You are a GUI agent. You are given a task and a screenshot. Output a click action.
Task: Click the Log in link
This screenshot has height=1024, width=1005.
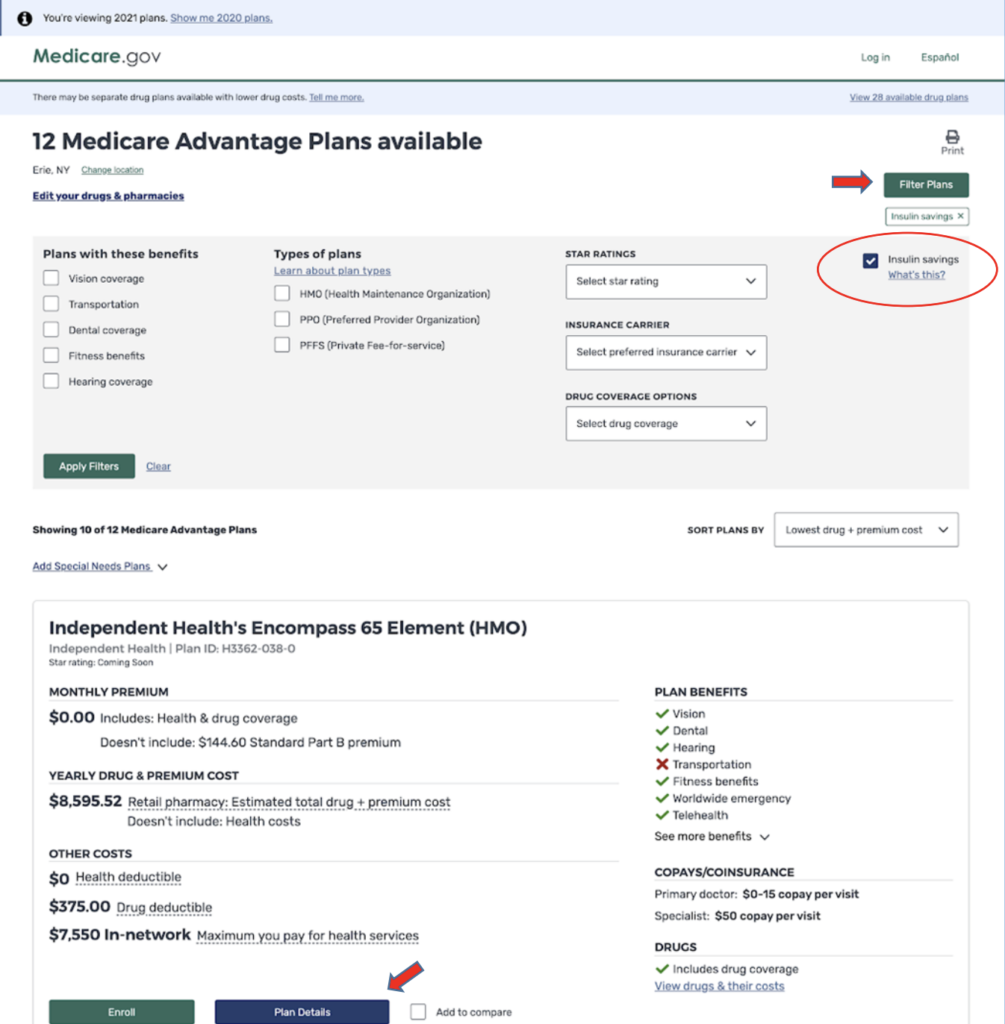pyautogui.click(x=875, y=57)
